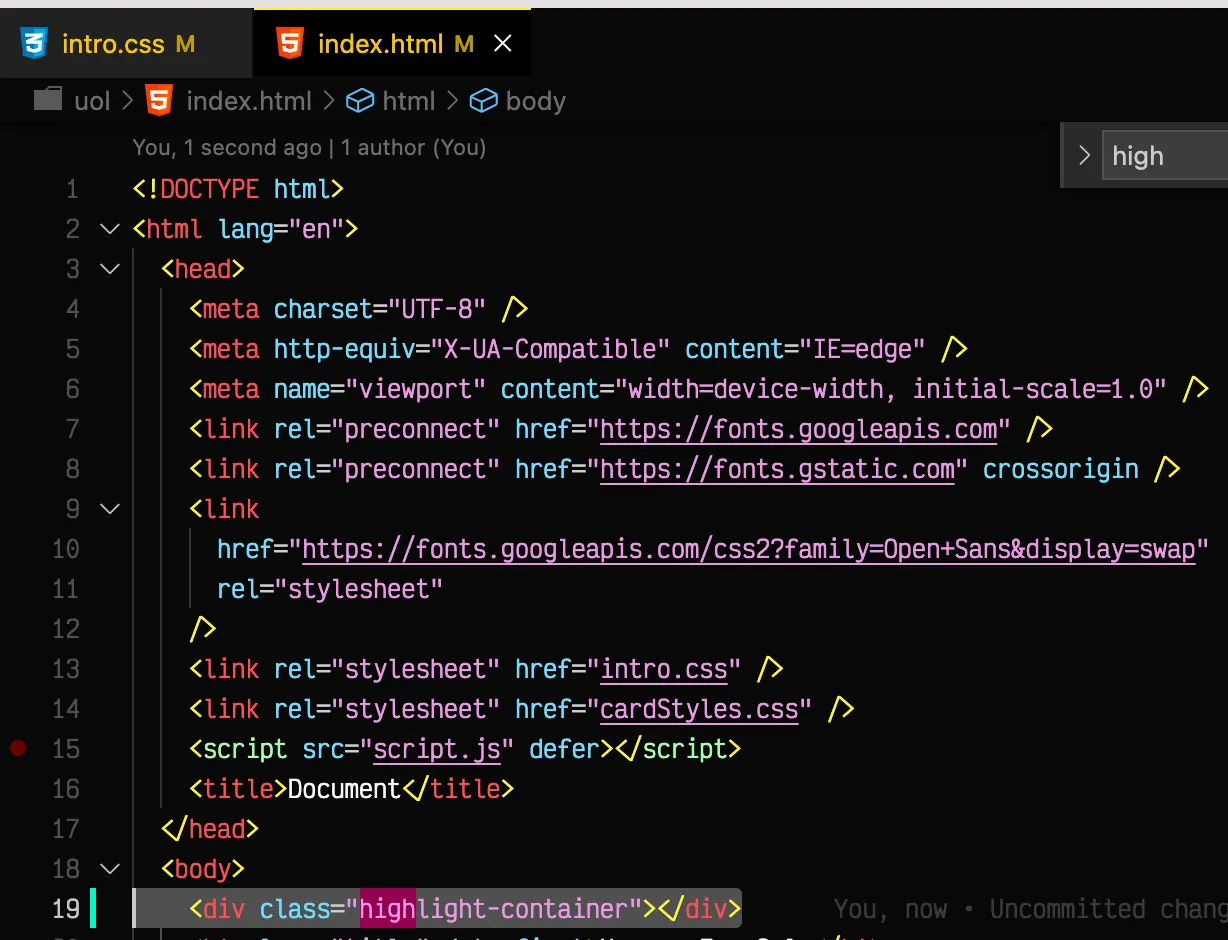
Task: Open the script.js src link
Action: [436, 749]
